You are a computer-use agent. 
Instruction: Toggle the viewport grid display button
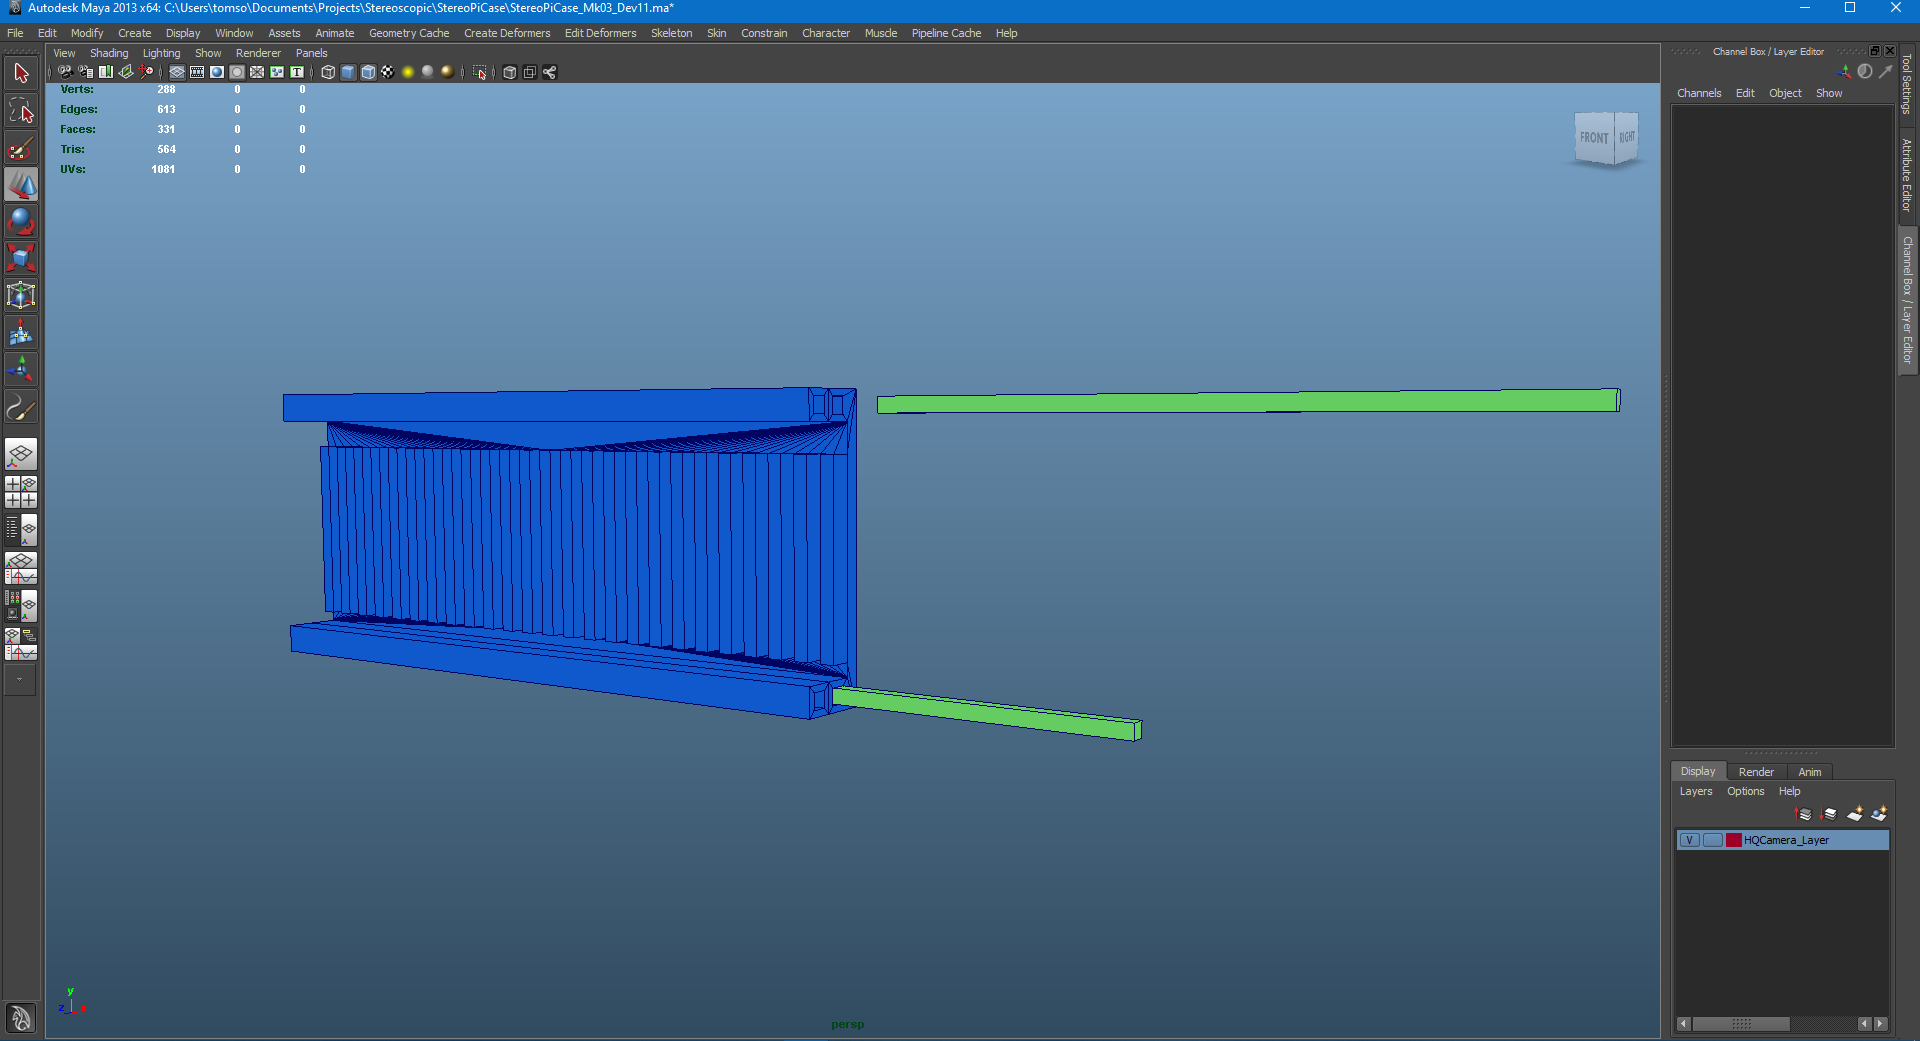tap(177, 72)
